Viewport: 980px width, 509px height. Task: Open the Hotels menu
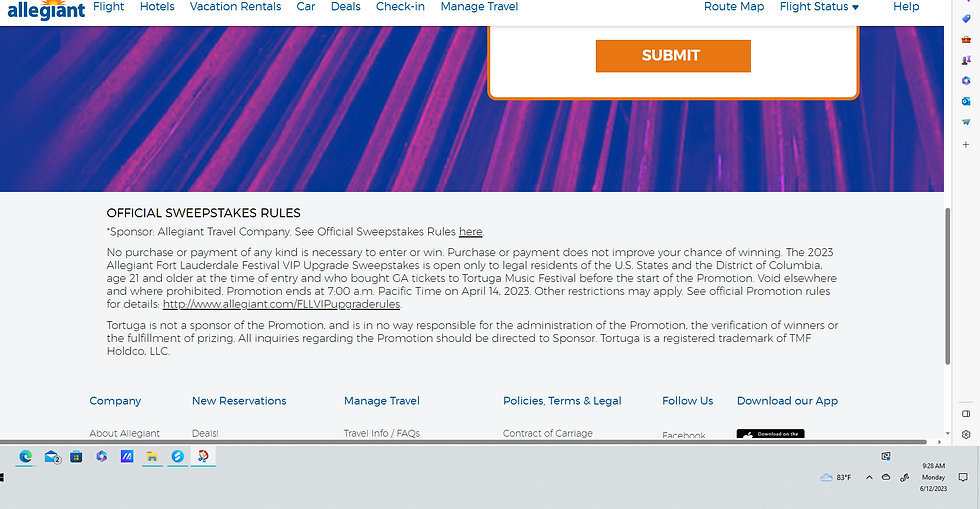tap(157, 7)
